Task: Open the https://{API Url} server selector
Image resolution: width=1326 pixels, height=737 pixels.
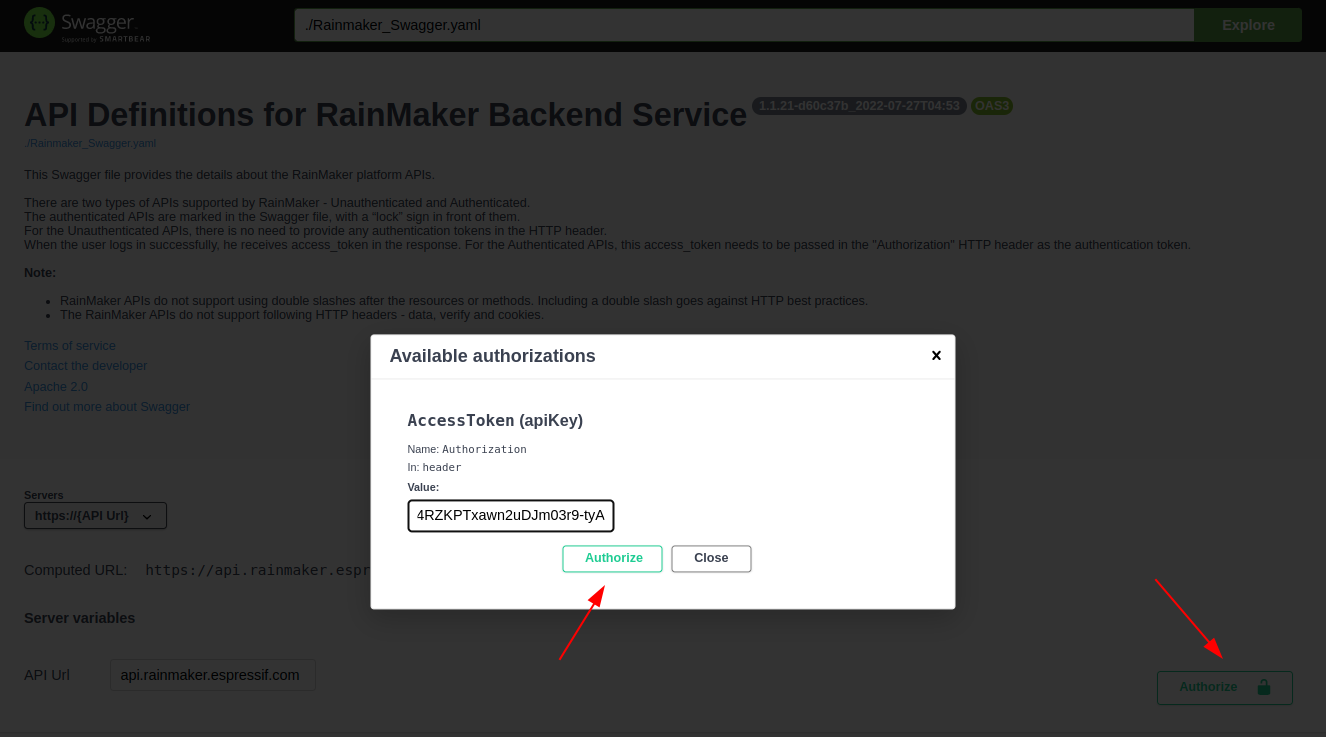Action: coord(95,515)
